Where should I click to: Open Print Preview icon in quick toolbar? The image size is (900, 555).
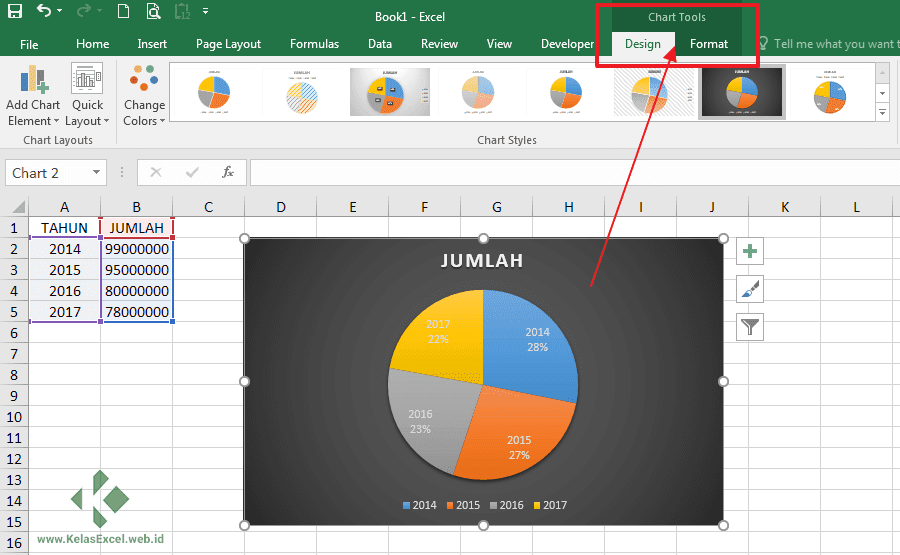153,11
